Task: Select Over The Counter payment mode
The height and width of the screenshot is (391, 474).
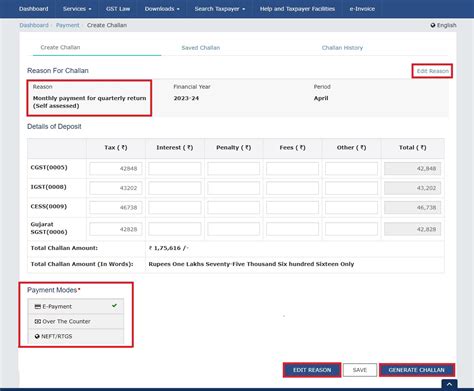Action: pos(76,321)
